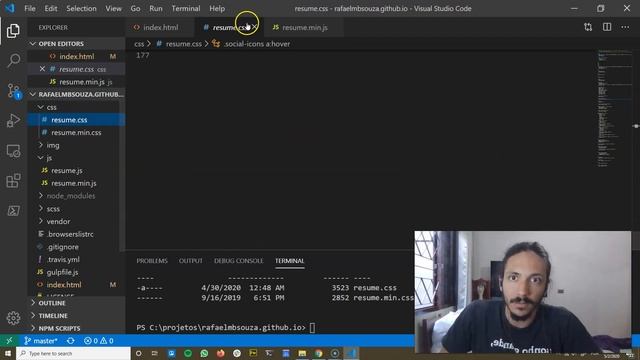Focus the terminal prompt line
Viewport: 640px width, 360px height.
pos(226,327)
